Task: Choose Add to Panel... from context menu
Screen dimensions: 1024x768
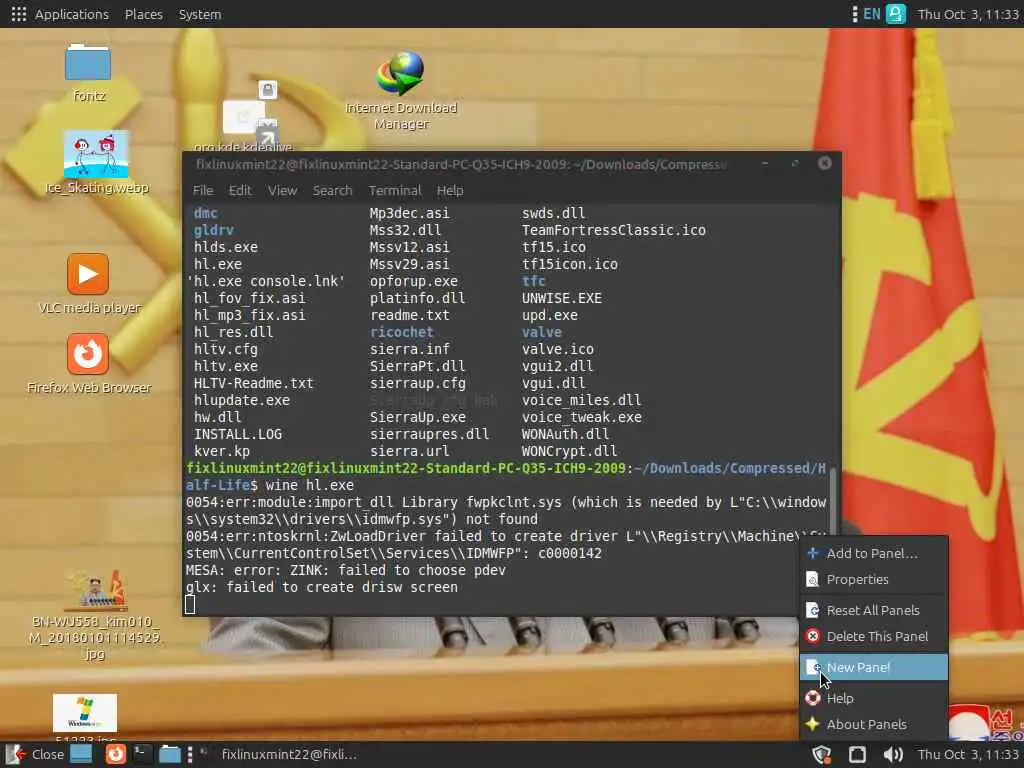Action: click(874, 553)
